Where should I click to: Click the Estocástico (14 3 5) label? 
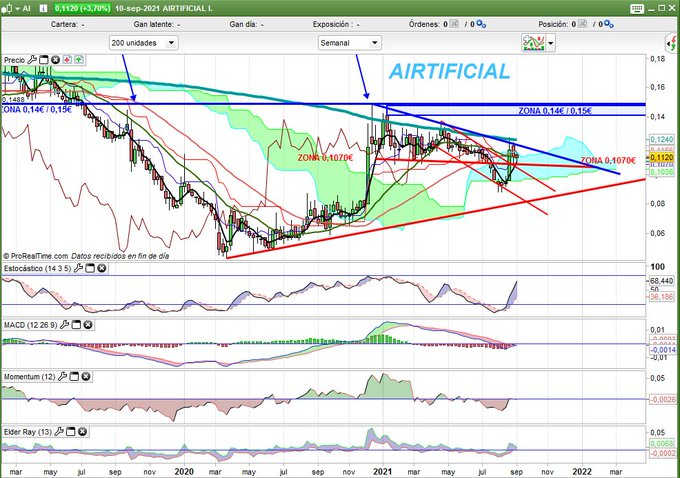(37, 268)
